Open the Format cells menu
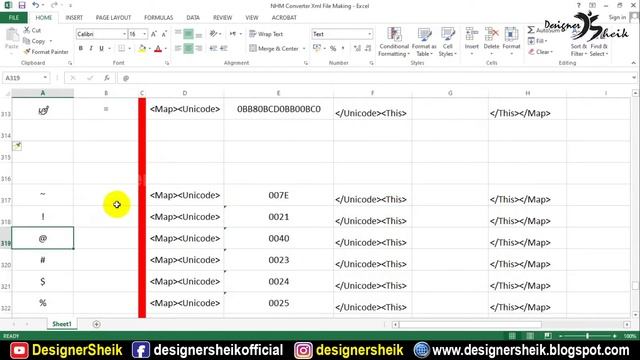Image resolution: width=640 pixels, height=360 pixels. [x=511, y=42]
